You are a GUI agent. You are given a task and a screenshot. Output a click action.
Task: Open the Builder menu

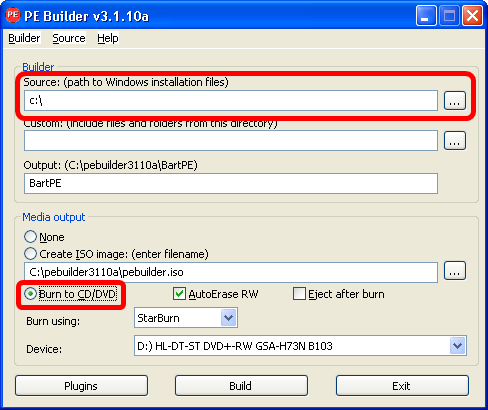point(24,38)
